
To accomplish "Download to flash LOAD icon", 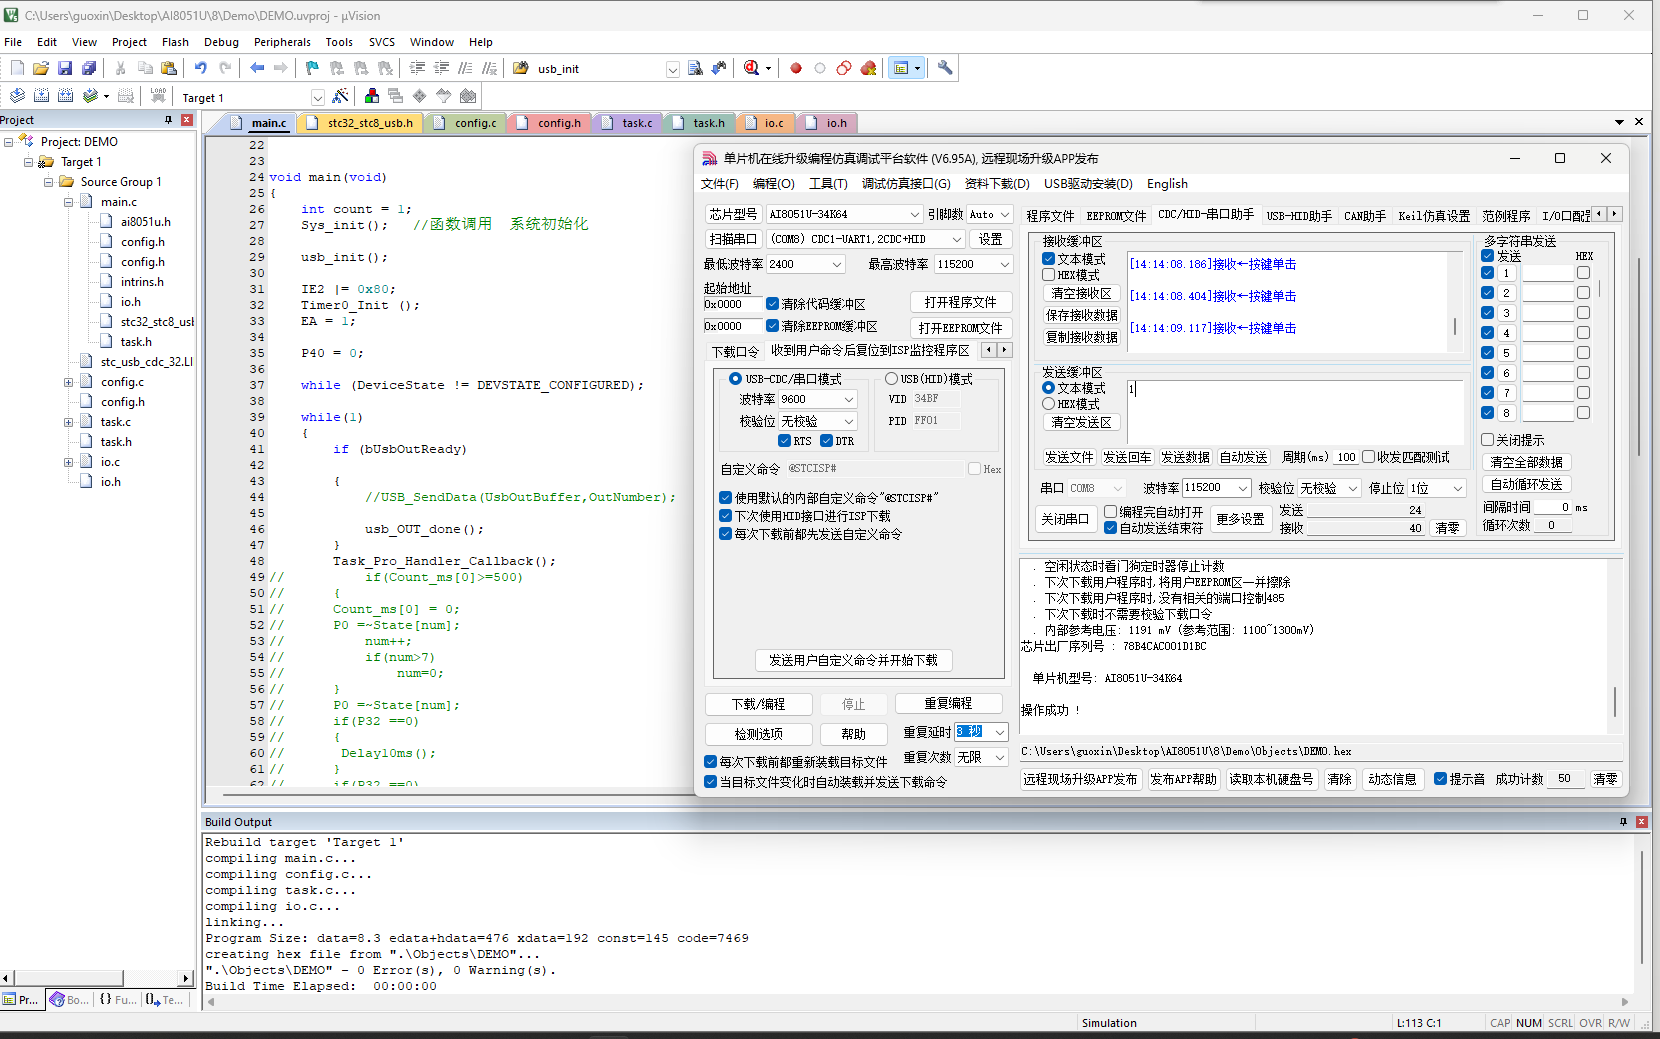I will click(x=158, y=96).
